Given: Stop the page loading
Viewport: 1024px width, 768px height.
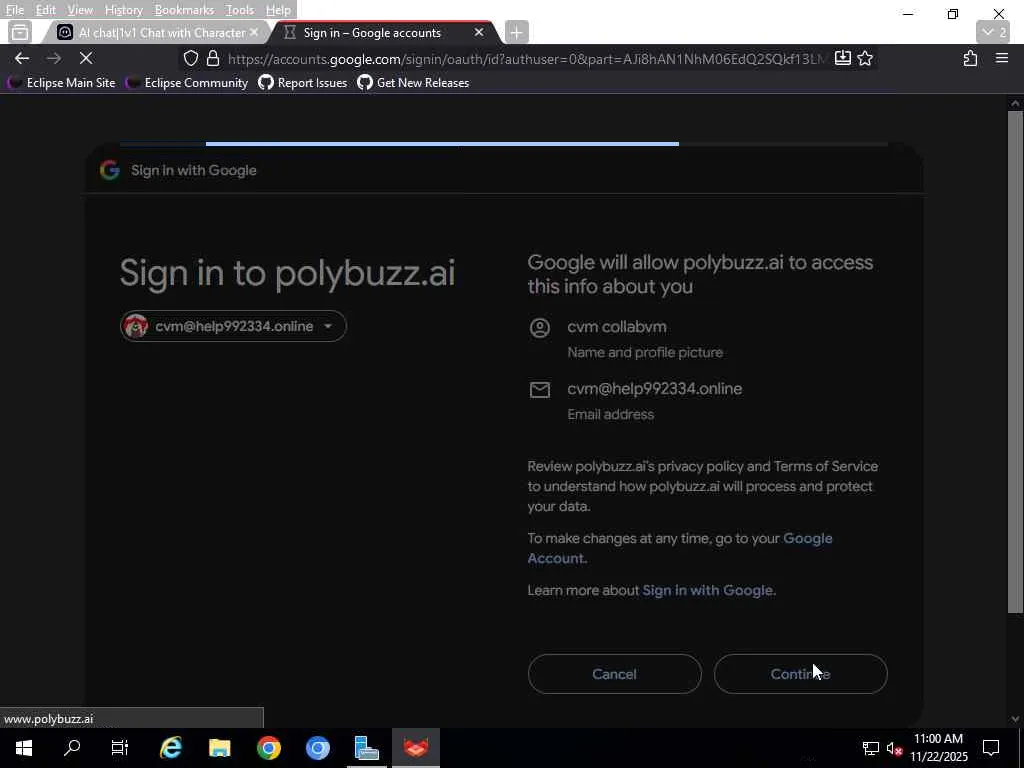Looking at the screenshot, I should pos(86,58).
